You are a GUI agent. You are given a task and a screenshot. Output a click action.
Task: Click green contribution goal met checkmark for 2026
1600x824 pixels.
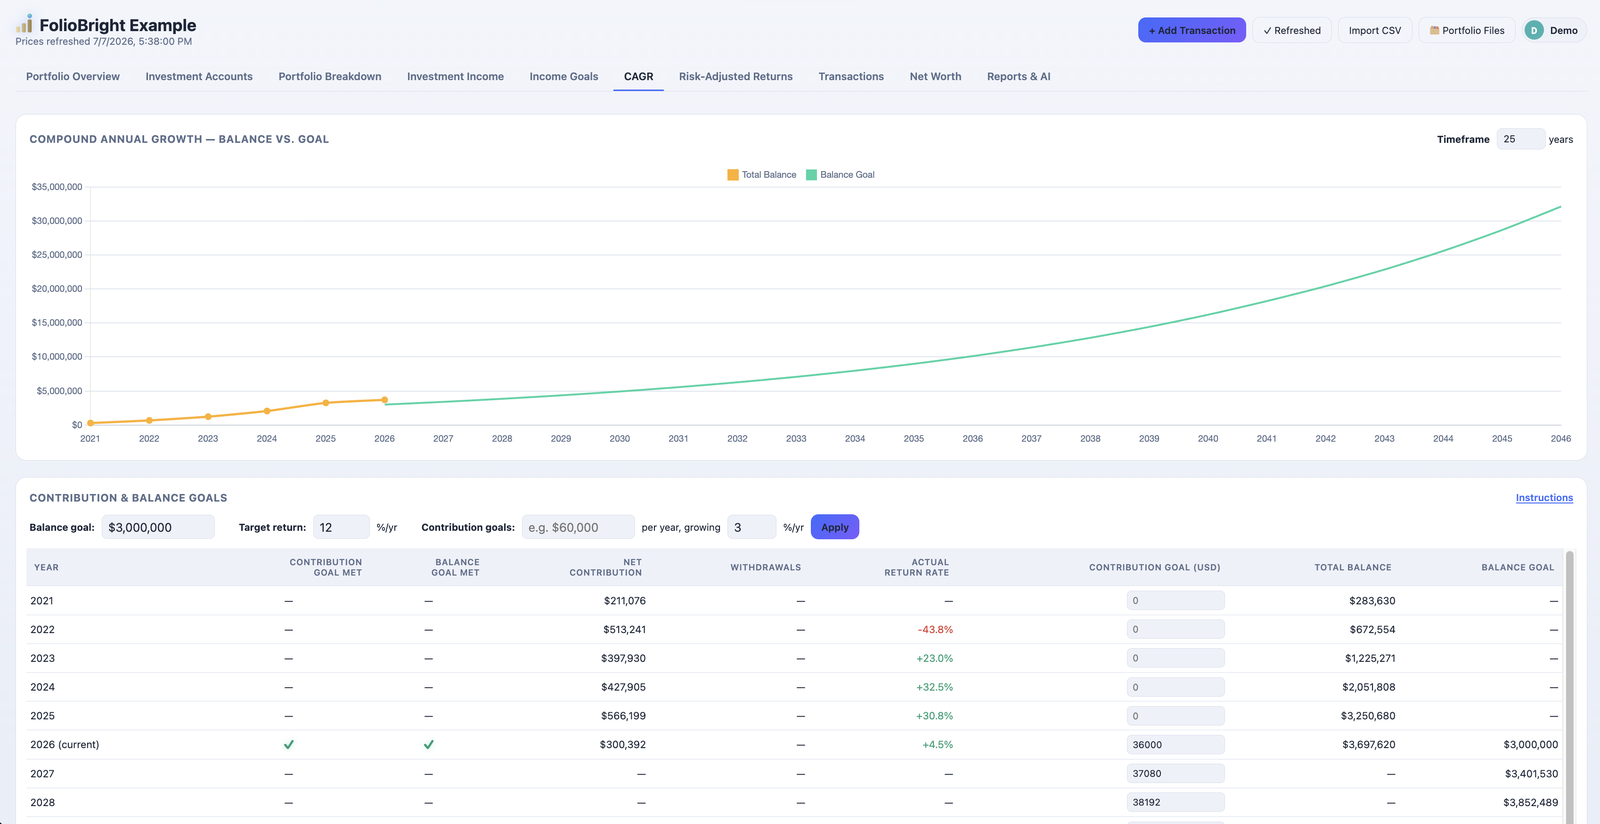pos(289,745)
